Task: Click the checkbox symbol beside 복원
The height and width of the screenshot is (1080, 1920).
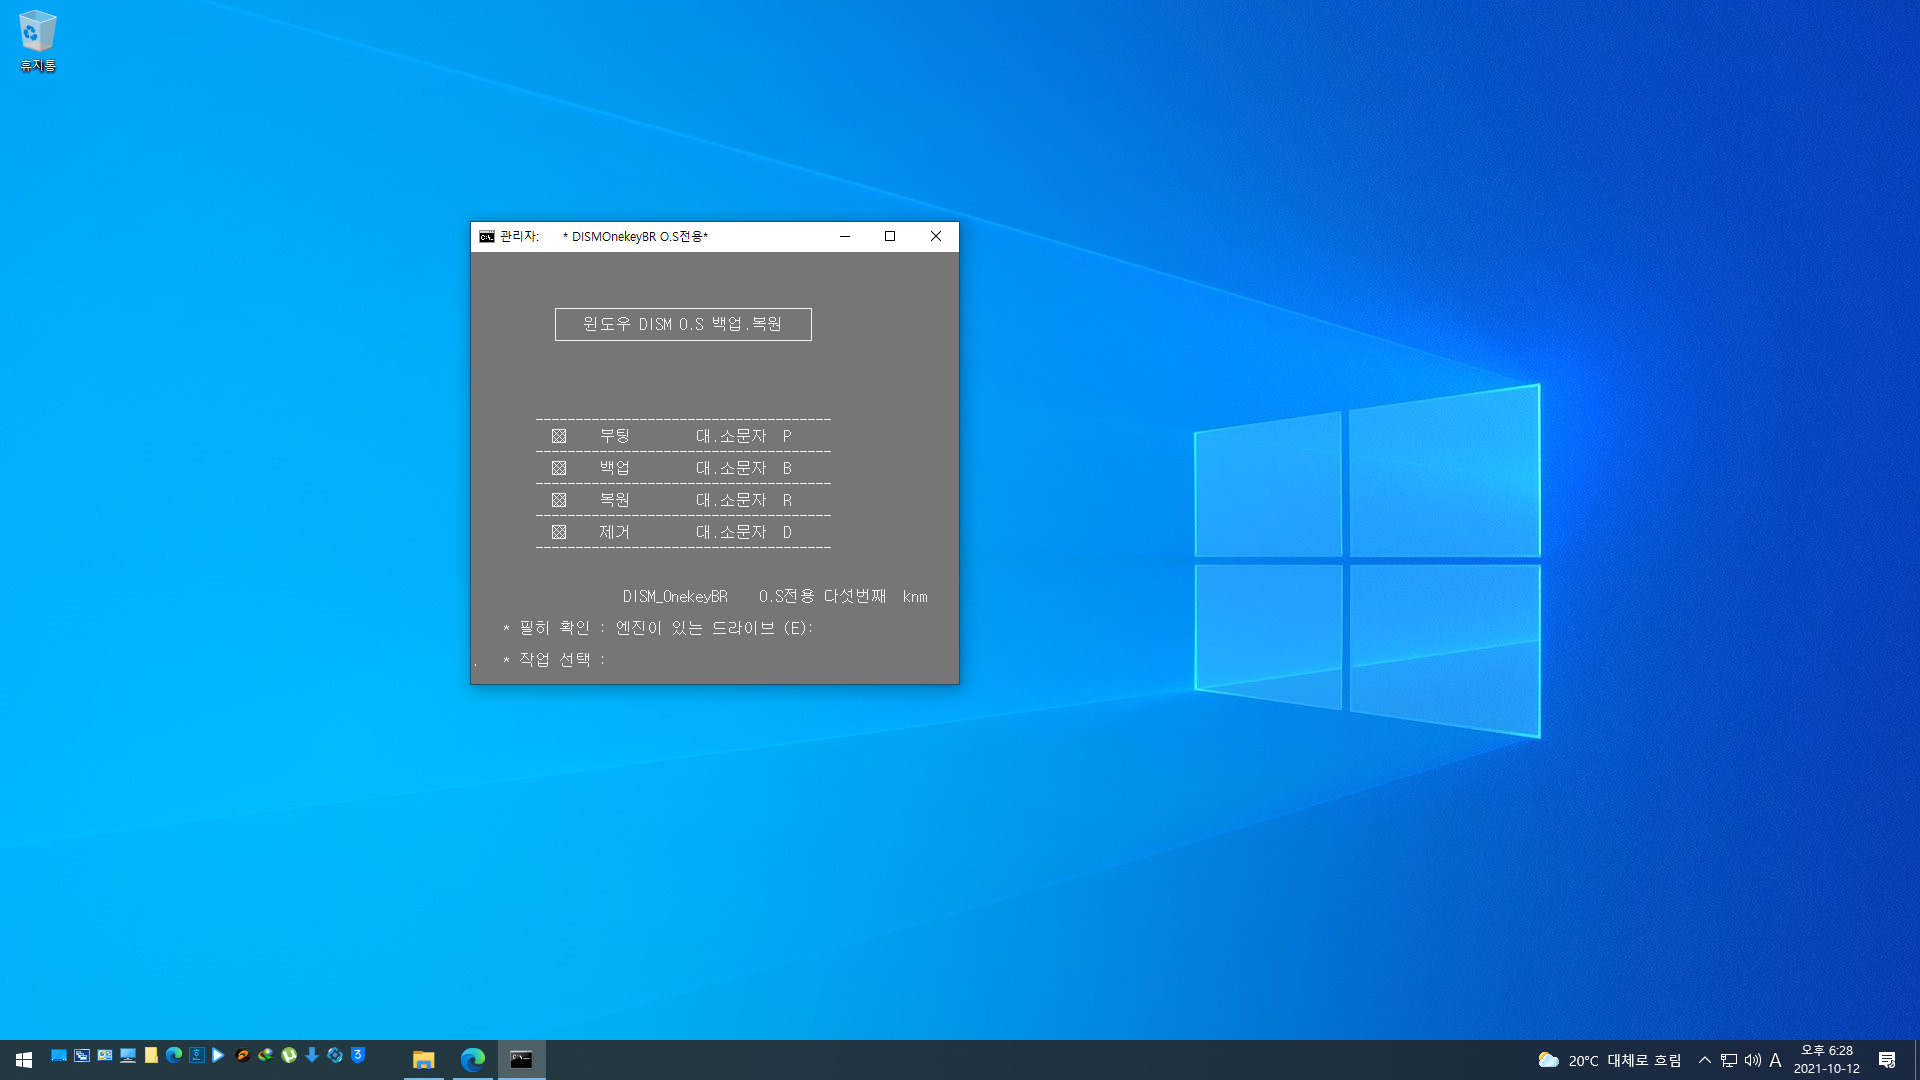Action: pyautogui.click(x=559, y=500)
